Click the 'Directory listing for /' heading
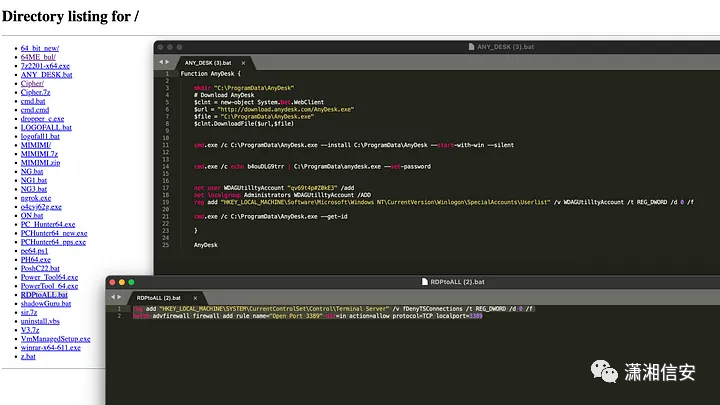The height and width of the screenshot is (405, 720). pyautogui.click(x=70, y=17)
